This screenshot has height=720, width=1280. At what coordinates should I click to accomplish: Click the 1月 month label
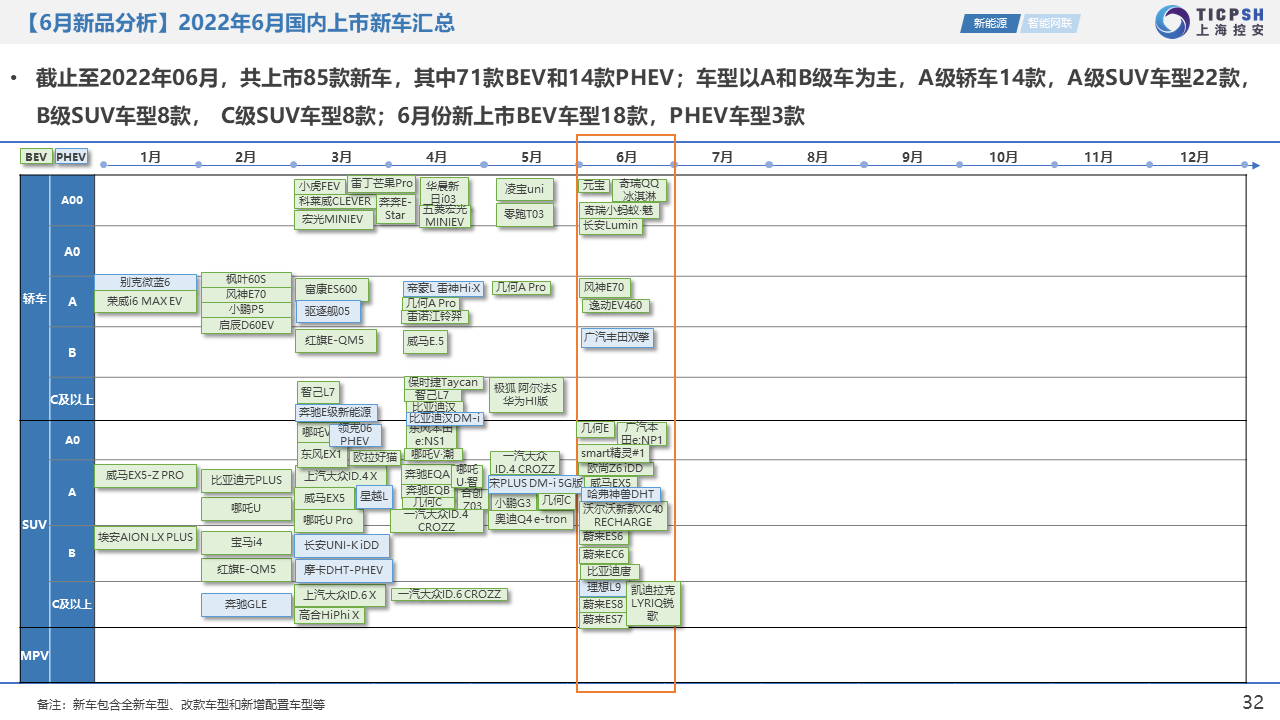pyautogui.click(x=150, y=157)
